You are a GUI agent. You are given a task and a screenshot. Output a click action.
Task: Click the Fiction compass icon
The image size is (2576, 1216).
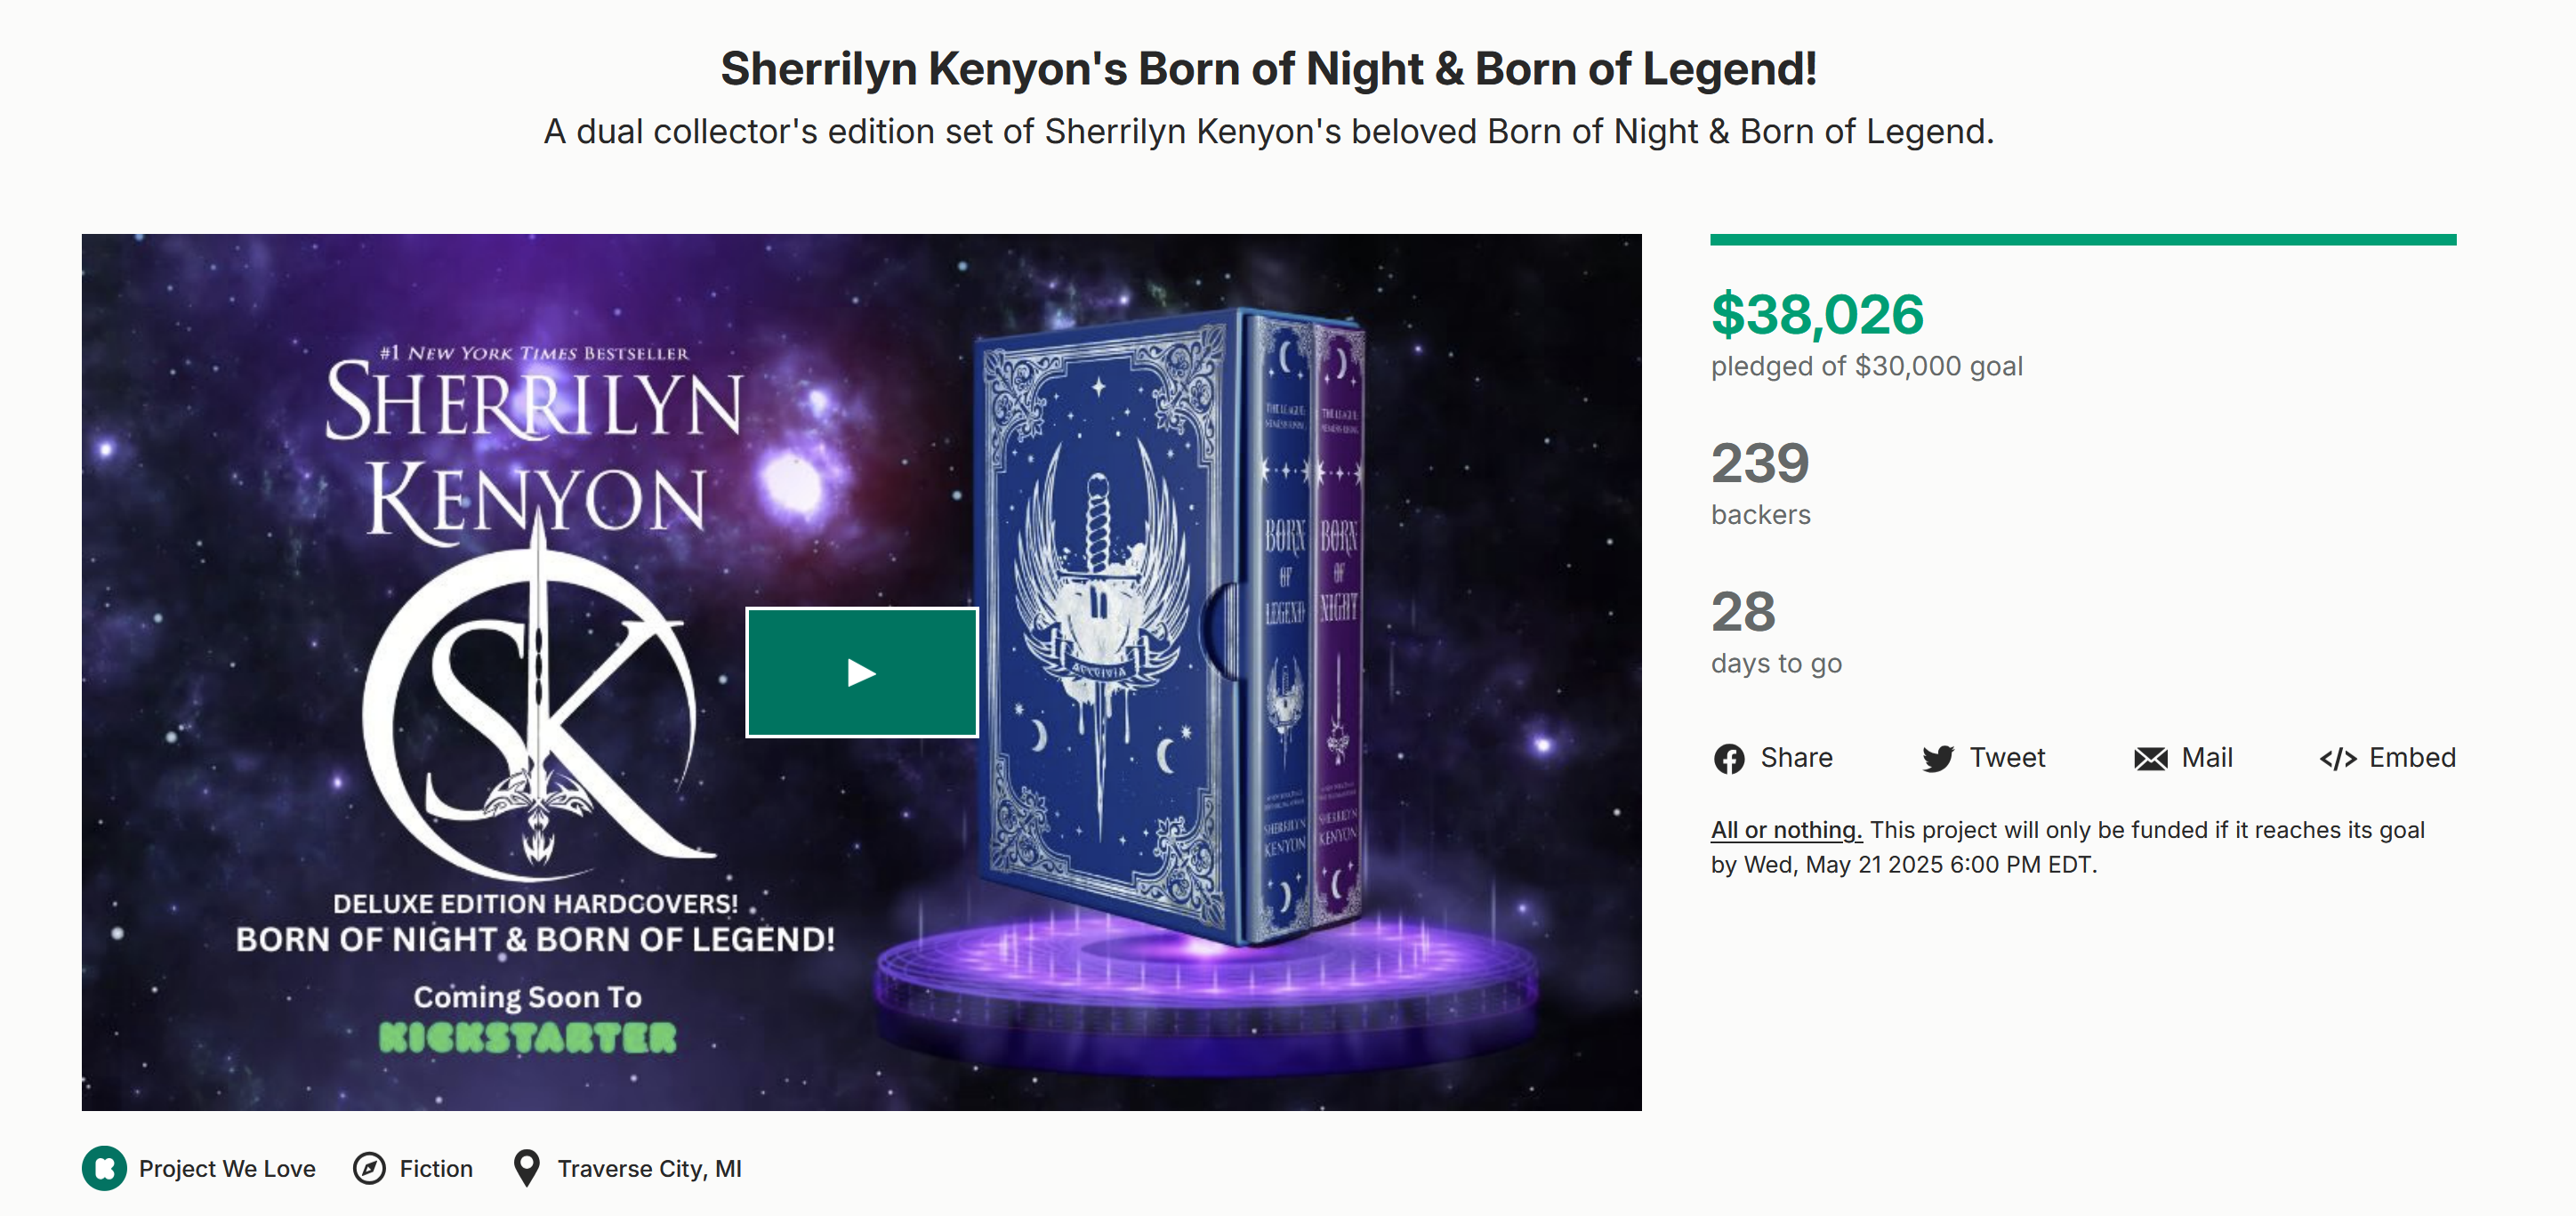click(369, 1168)
